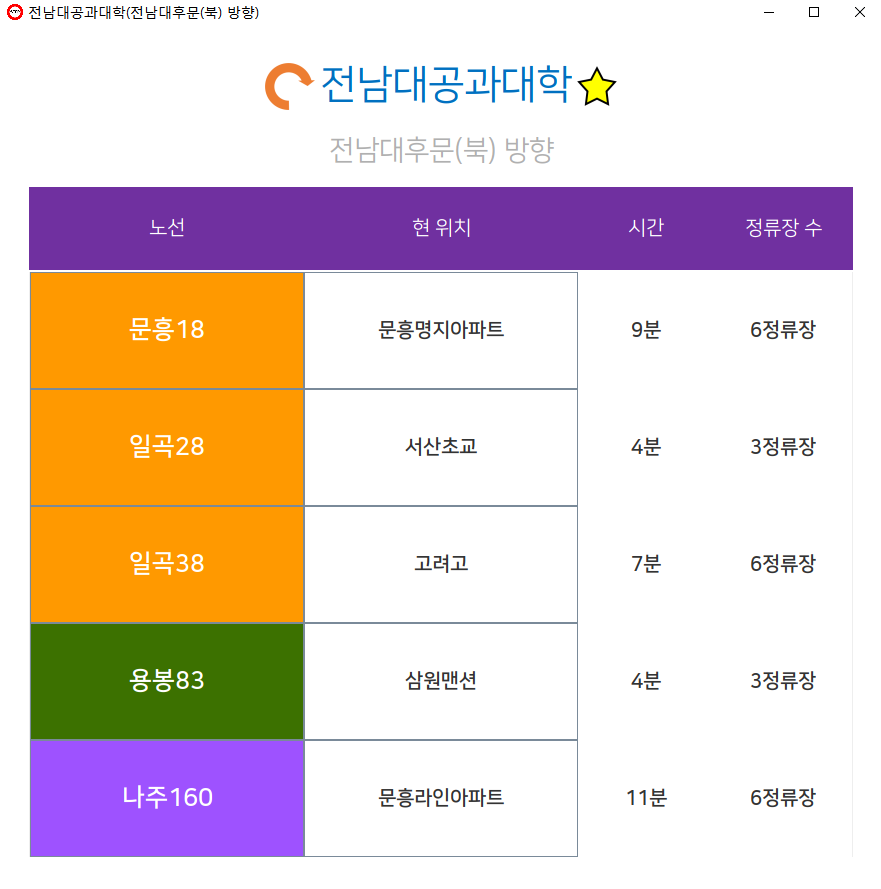This screenshot has height=889, width=881.
Task: Click the 11분 arrival time
Action: pos(646,798)
